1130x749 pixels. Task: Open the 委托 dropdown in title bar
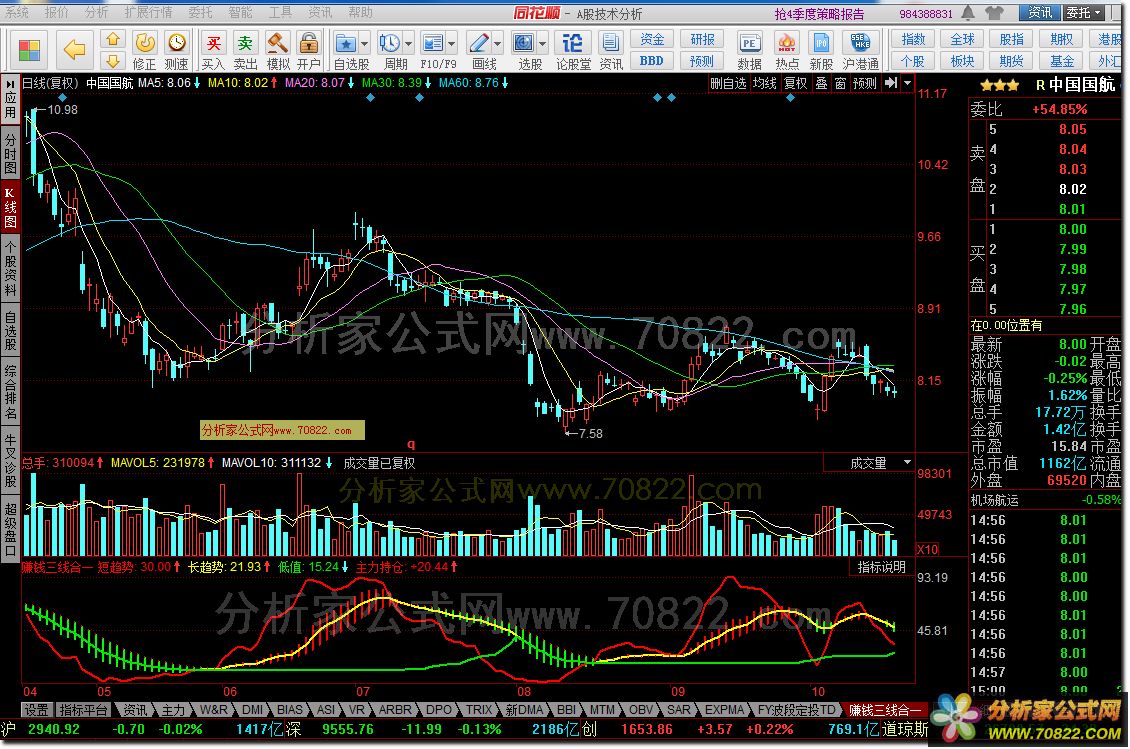point(1084,12)
